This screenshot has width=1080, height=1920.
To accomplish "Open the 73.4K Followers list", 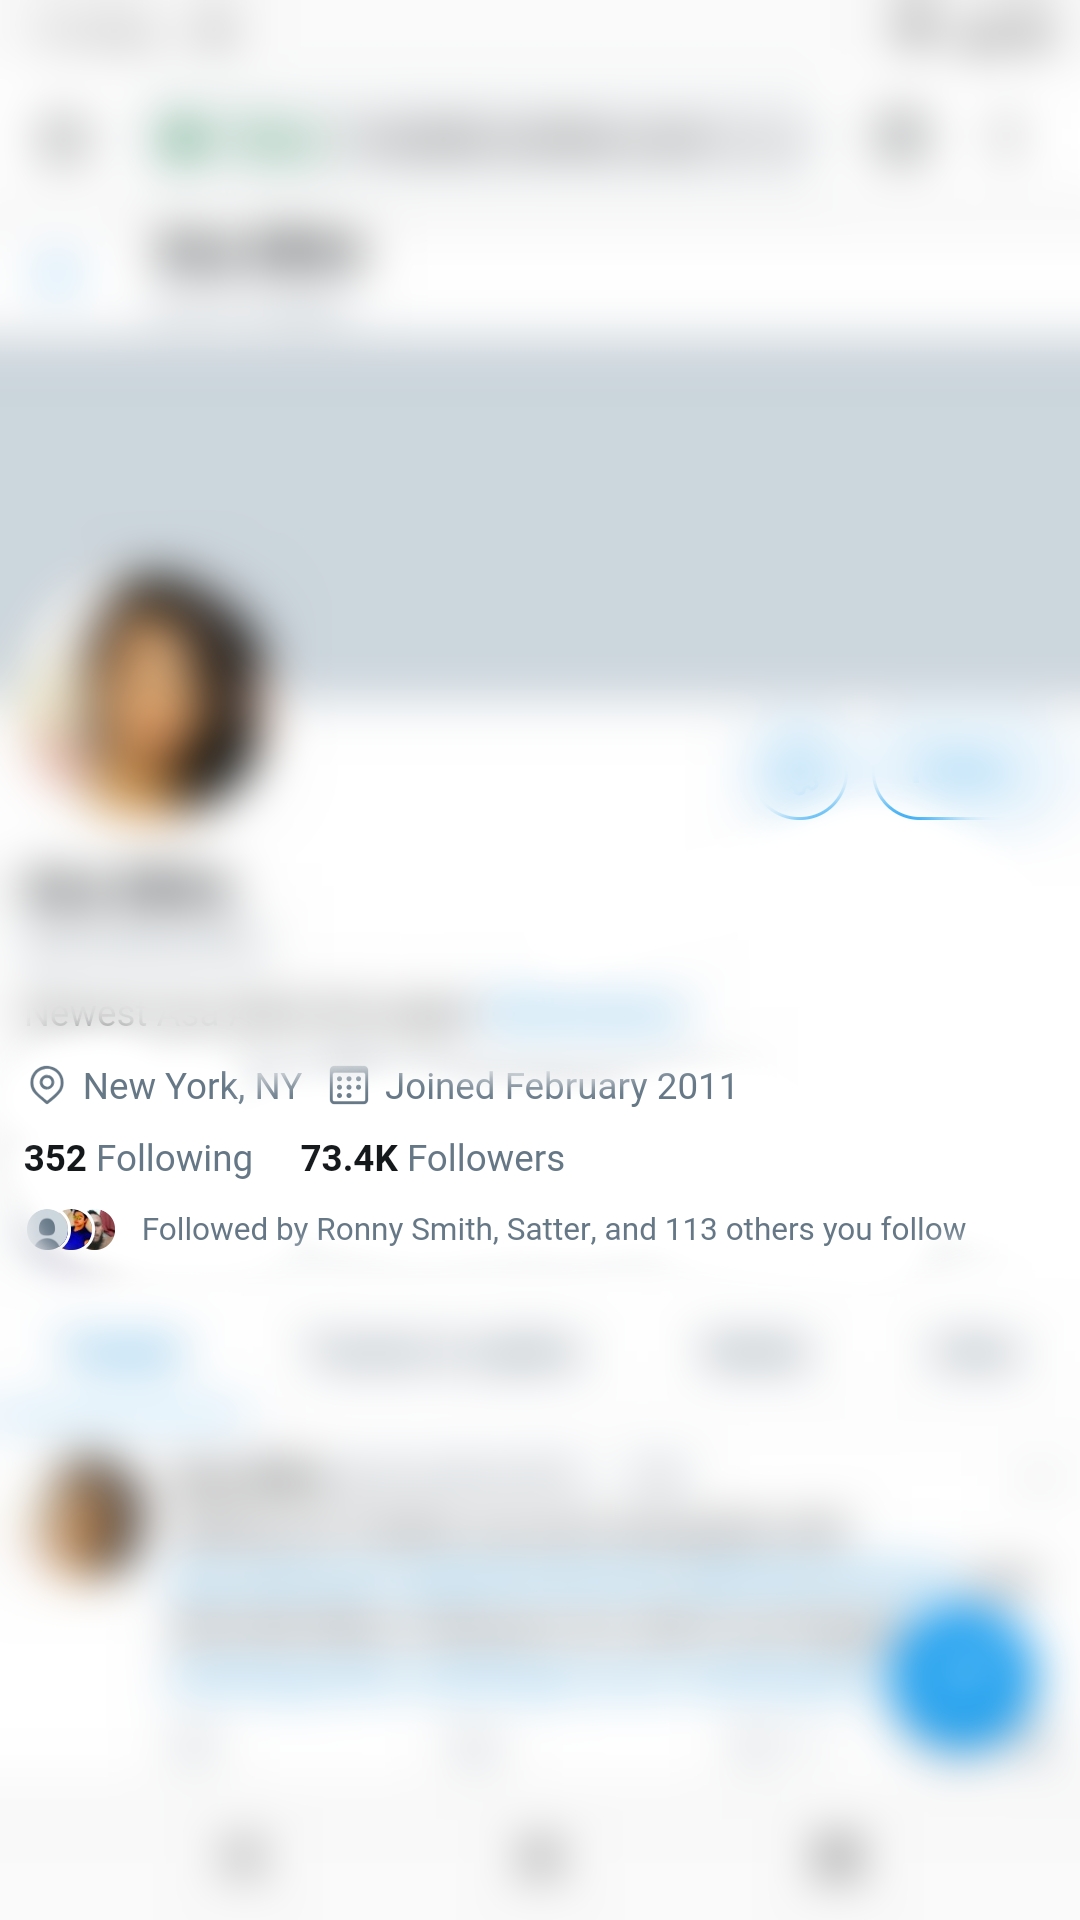I will coord(432,1158).
